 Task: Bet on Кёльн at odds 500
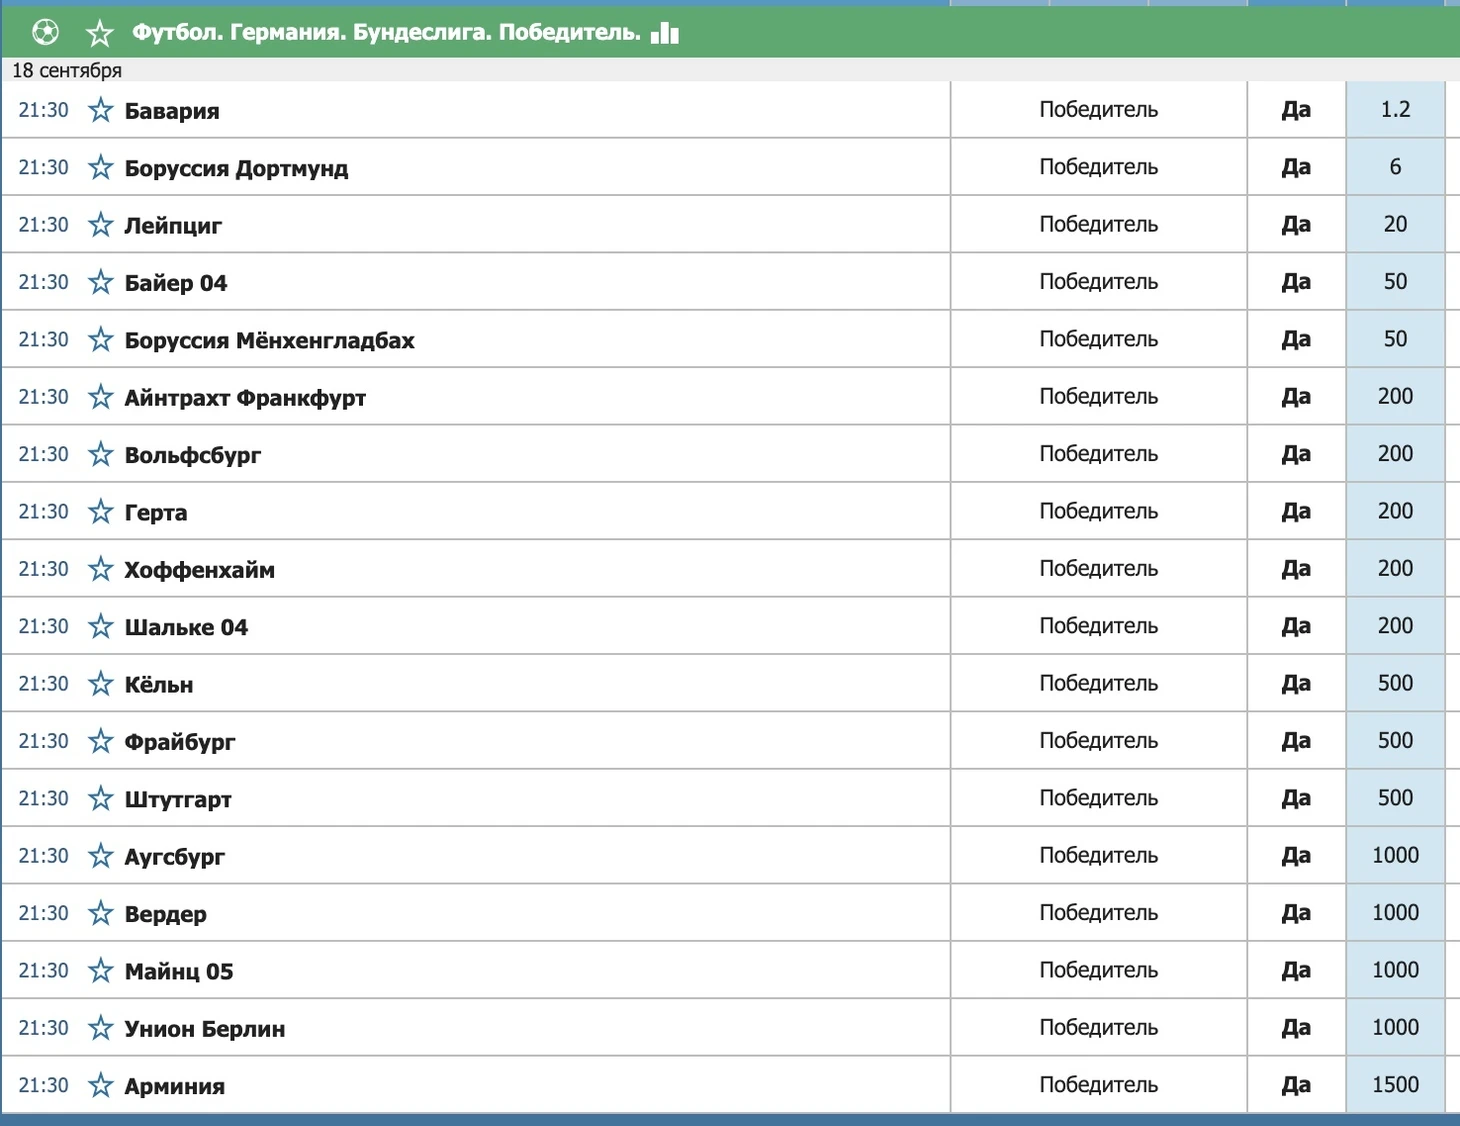point(1395,684)
